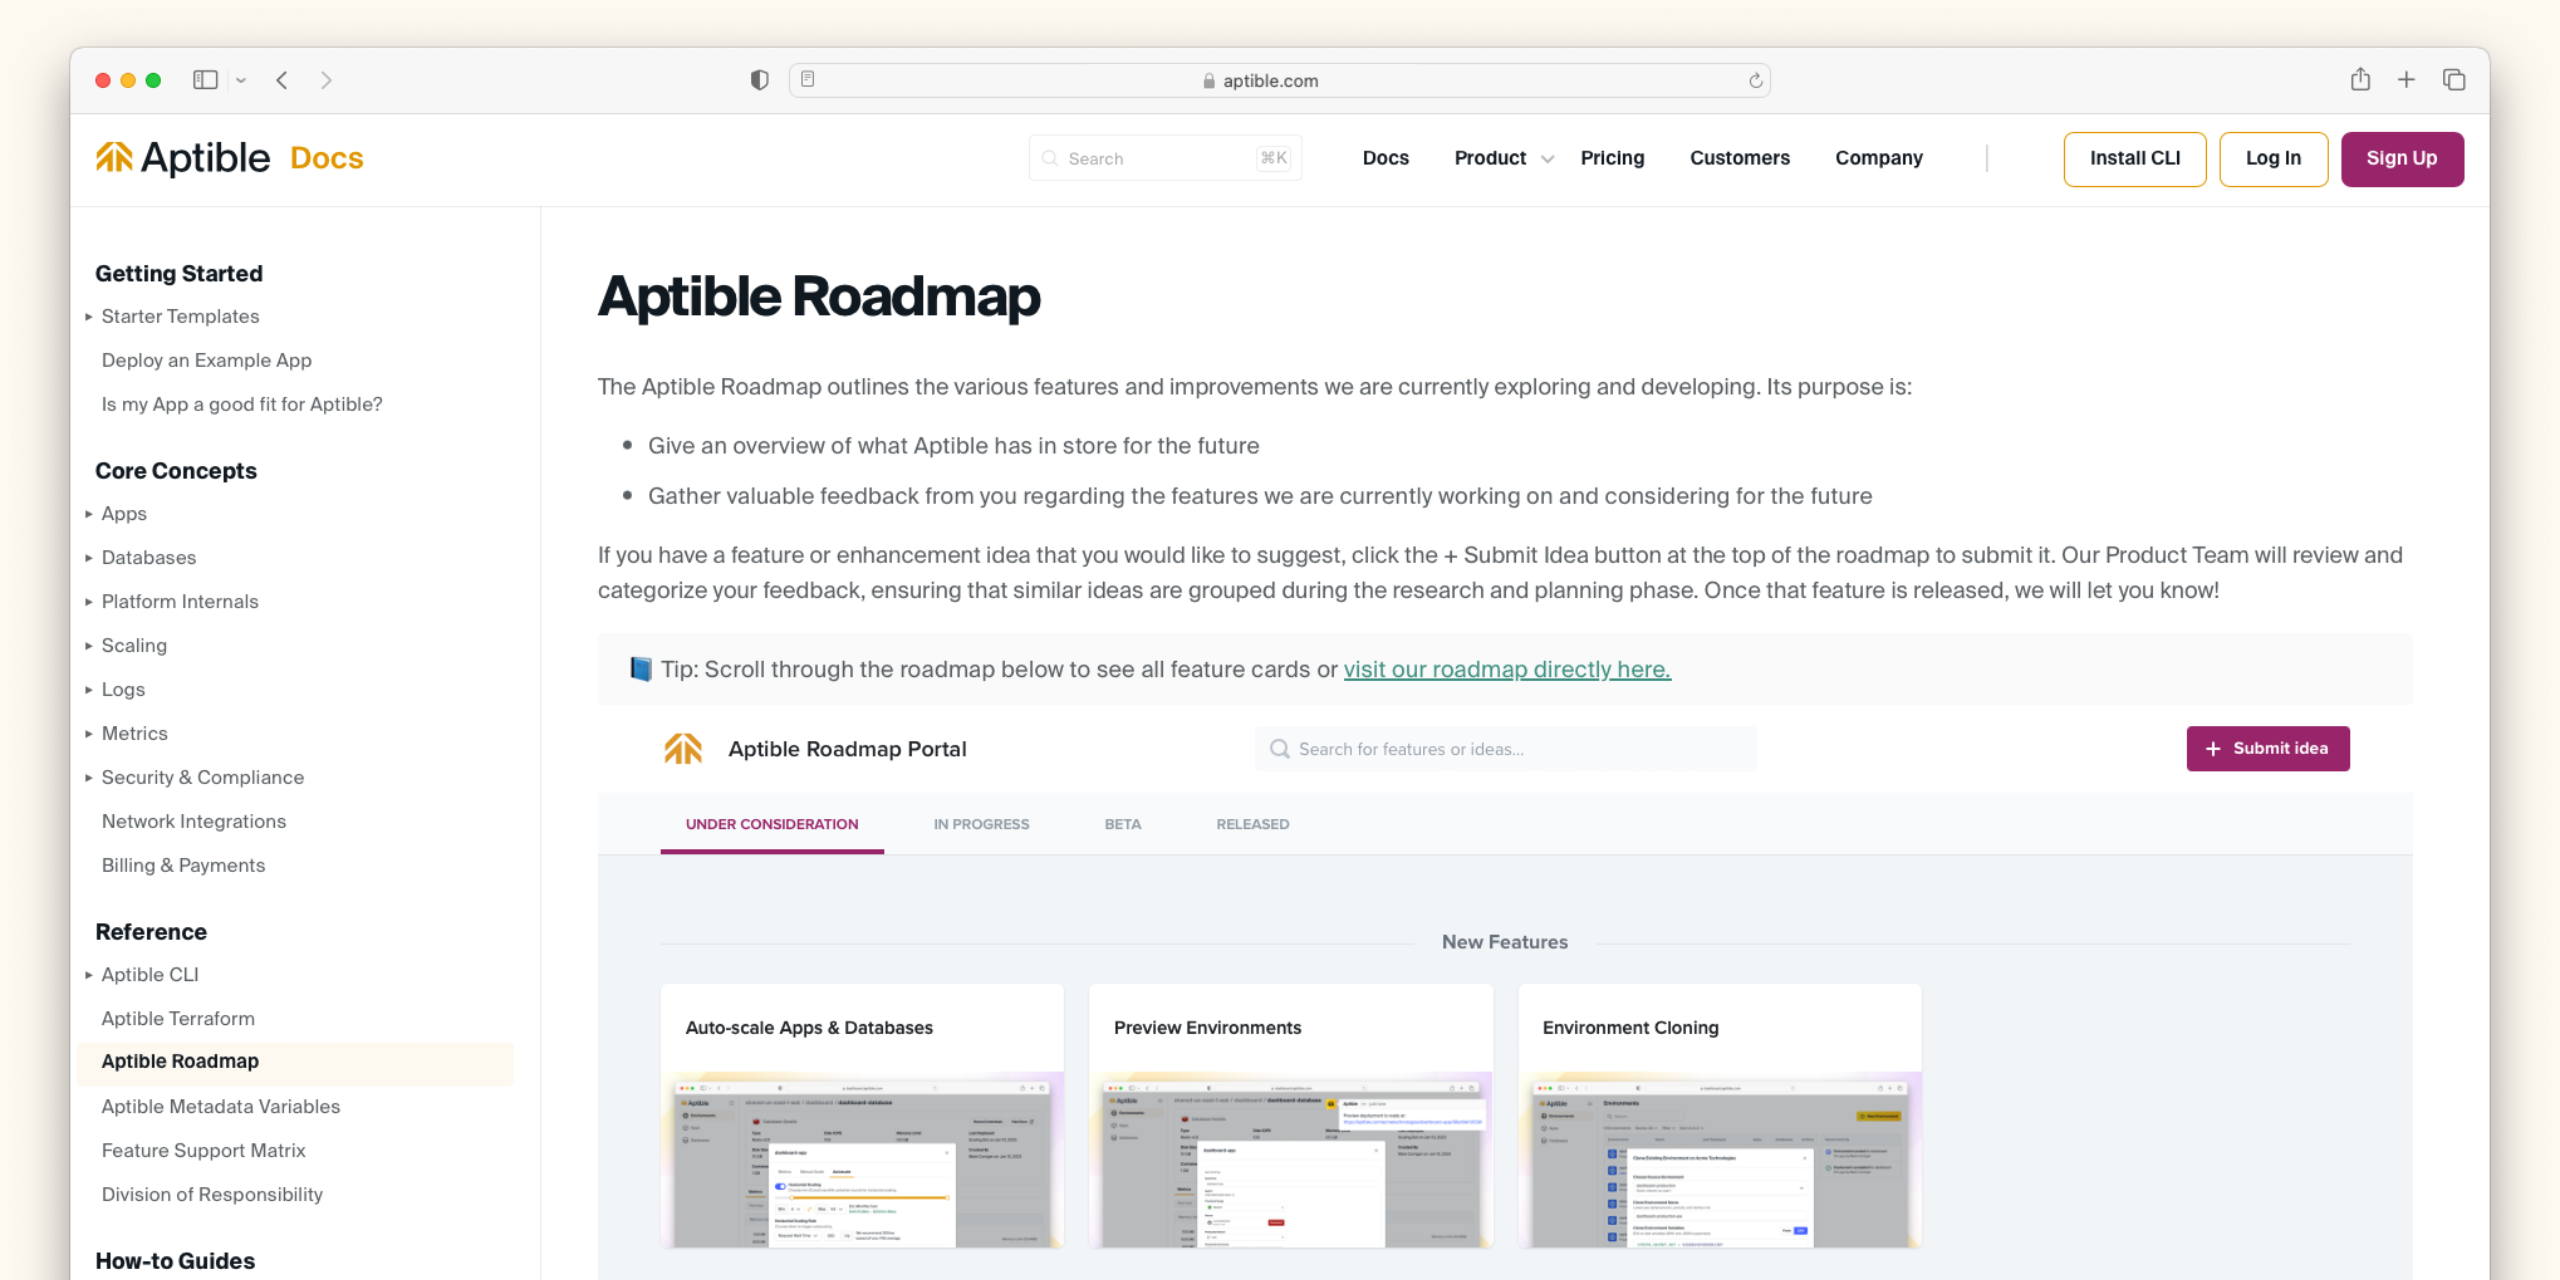2560x1280 pixels.
Task: Click the Log In button
Action: point(2273,159)
